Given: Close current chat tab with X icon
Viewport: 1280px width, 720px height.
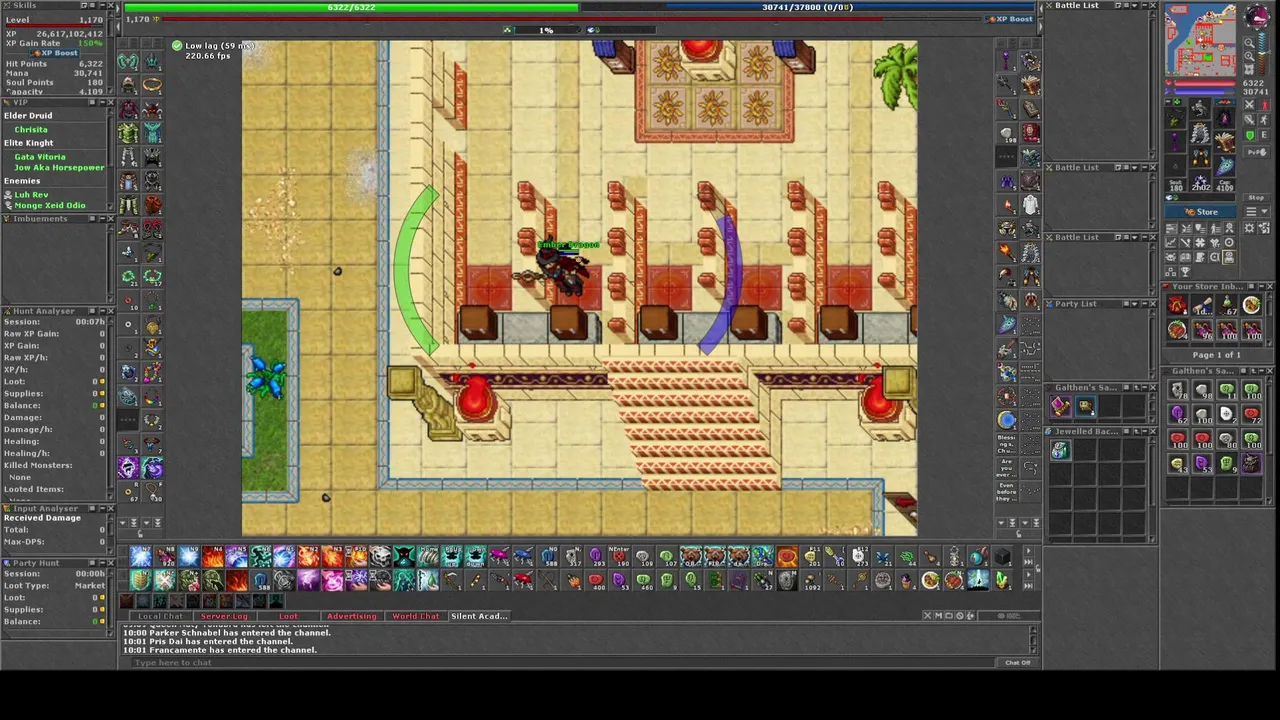Looking at the screenshot, I should (x=926, y=616).
